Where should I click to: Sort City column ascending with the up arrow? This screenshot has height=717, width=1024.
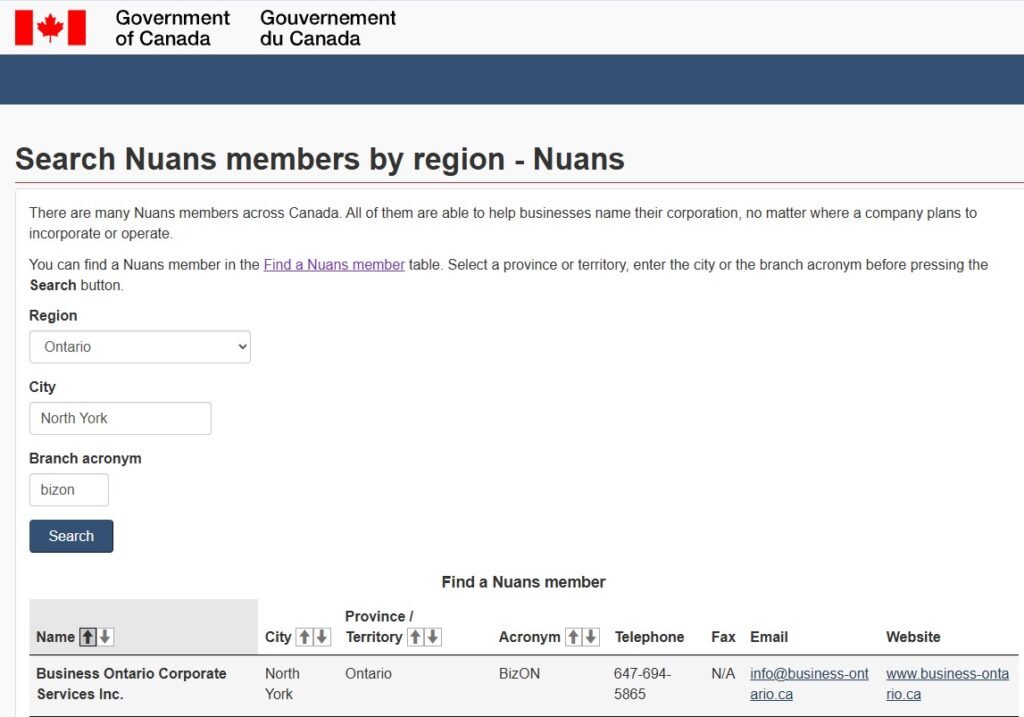[304, 637]
